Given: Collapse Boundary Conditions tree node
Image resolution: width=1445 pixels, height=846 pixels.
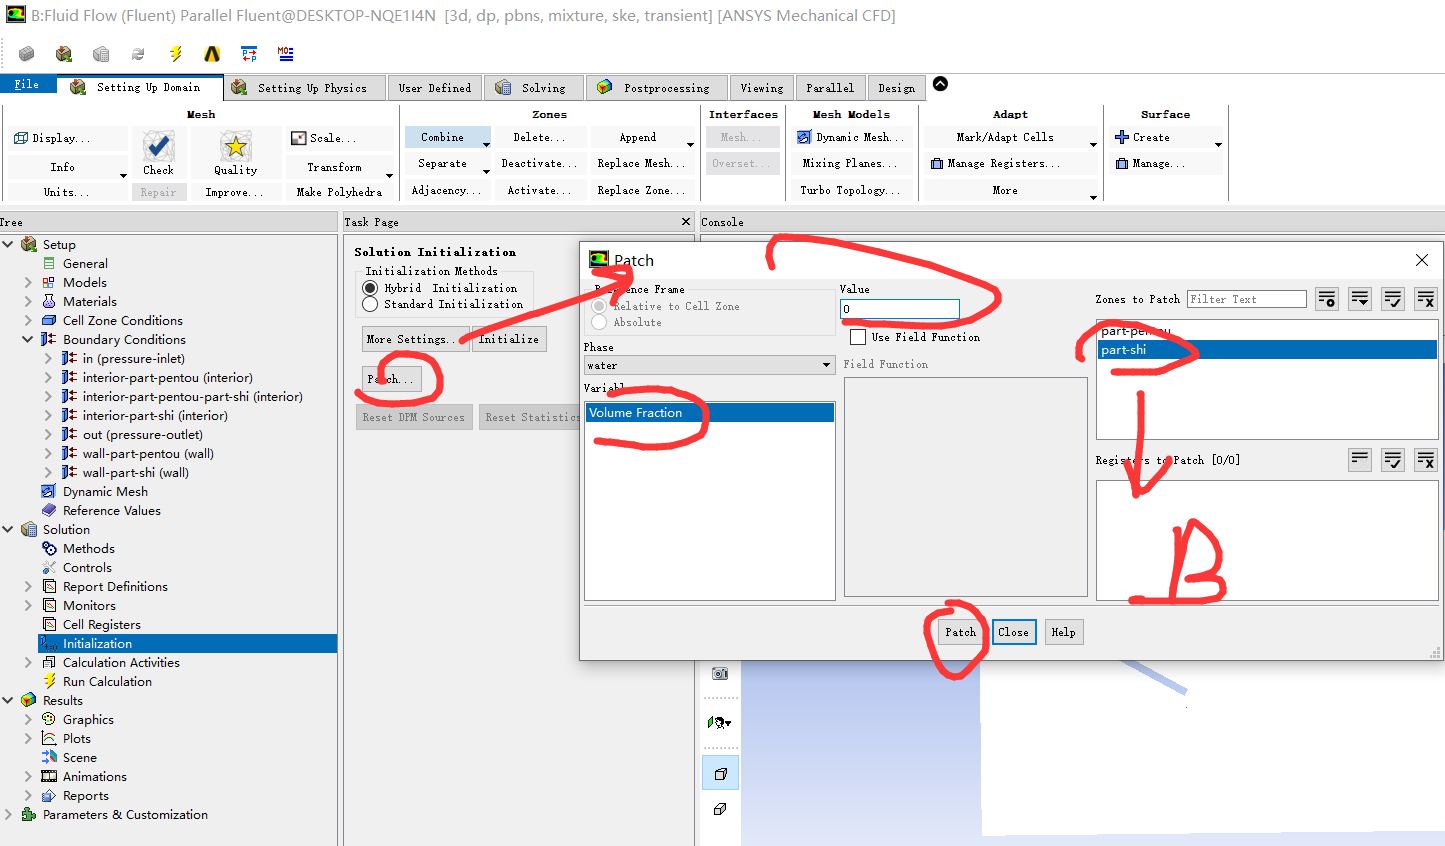Looking at the screenshot, I should (28, 339).
